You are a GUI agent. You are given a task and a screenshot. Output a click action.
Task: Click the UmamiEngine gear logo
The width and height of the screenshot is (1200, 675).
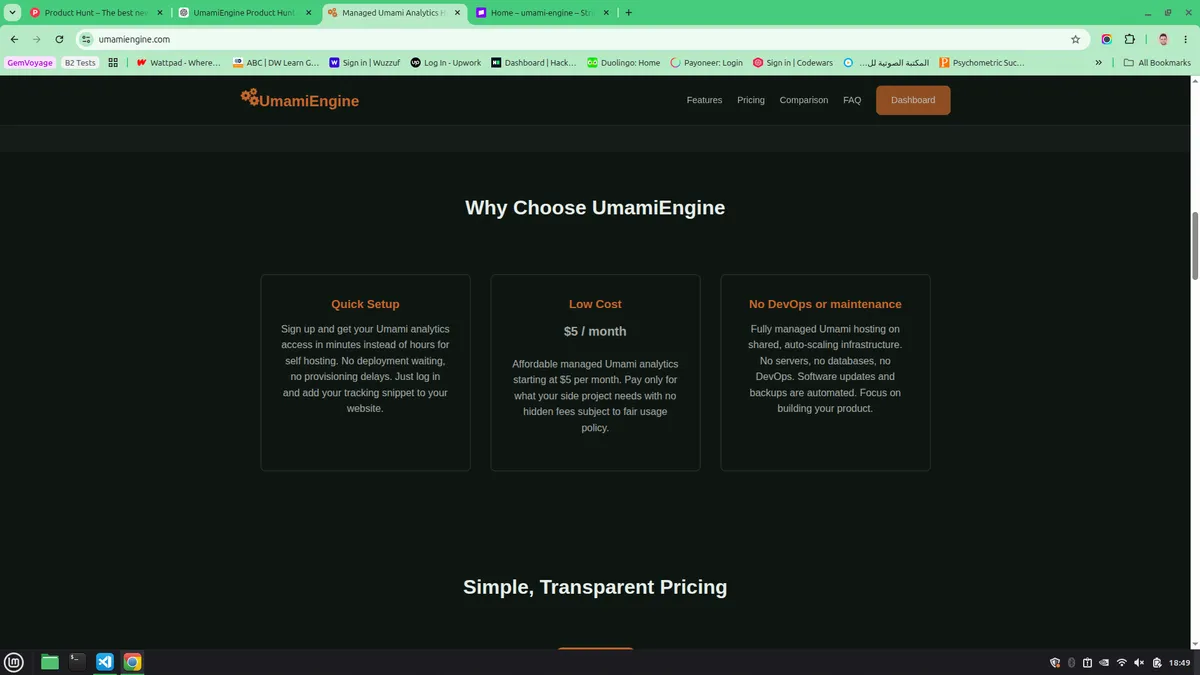point(249,97)
